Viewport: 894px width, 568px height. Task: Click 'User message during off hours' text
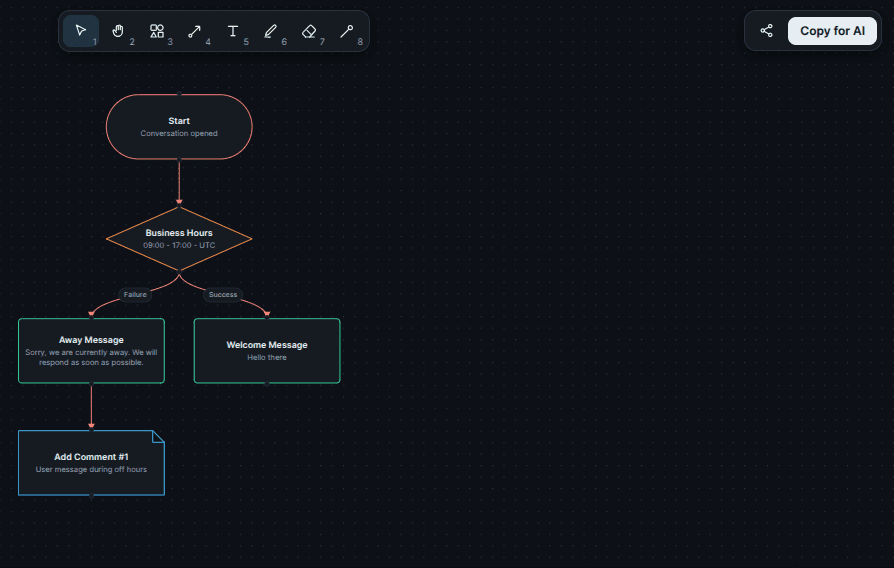91,469
